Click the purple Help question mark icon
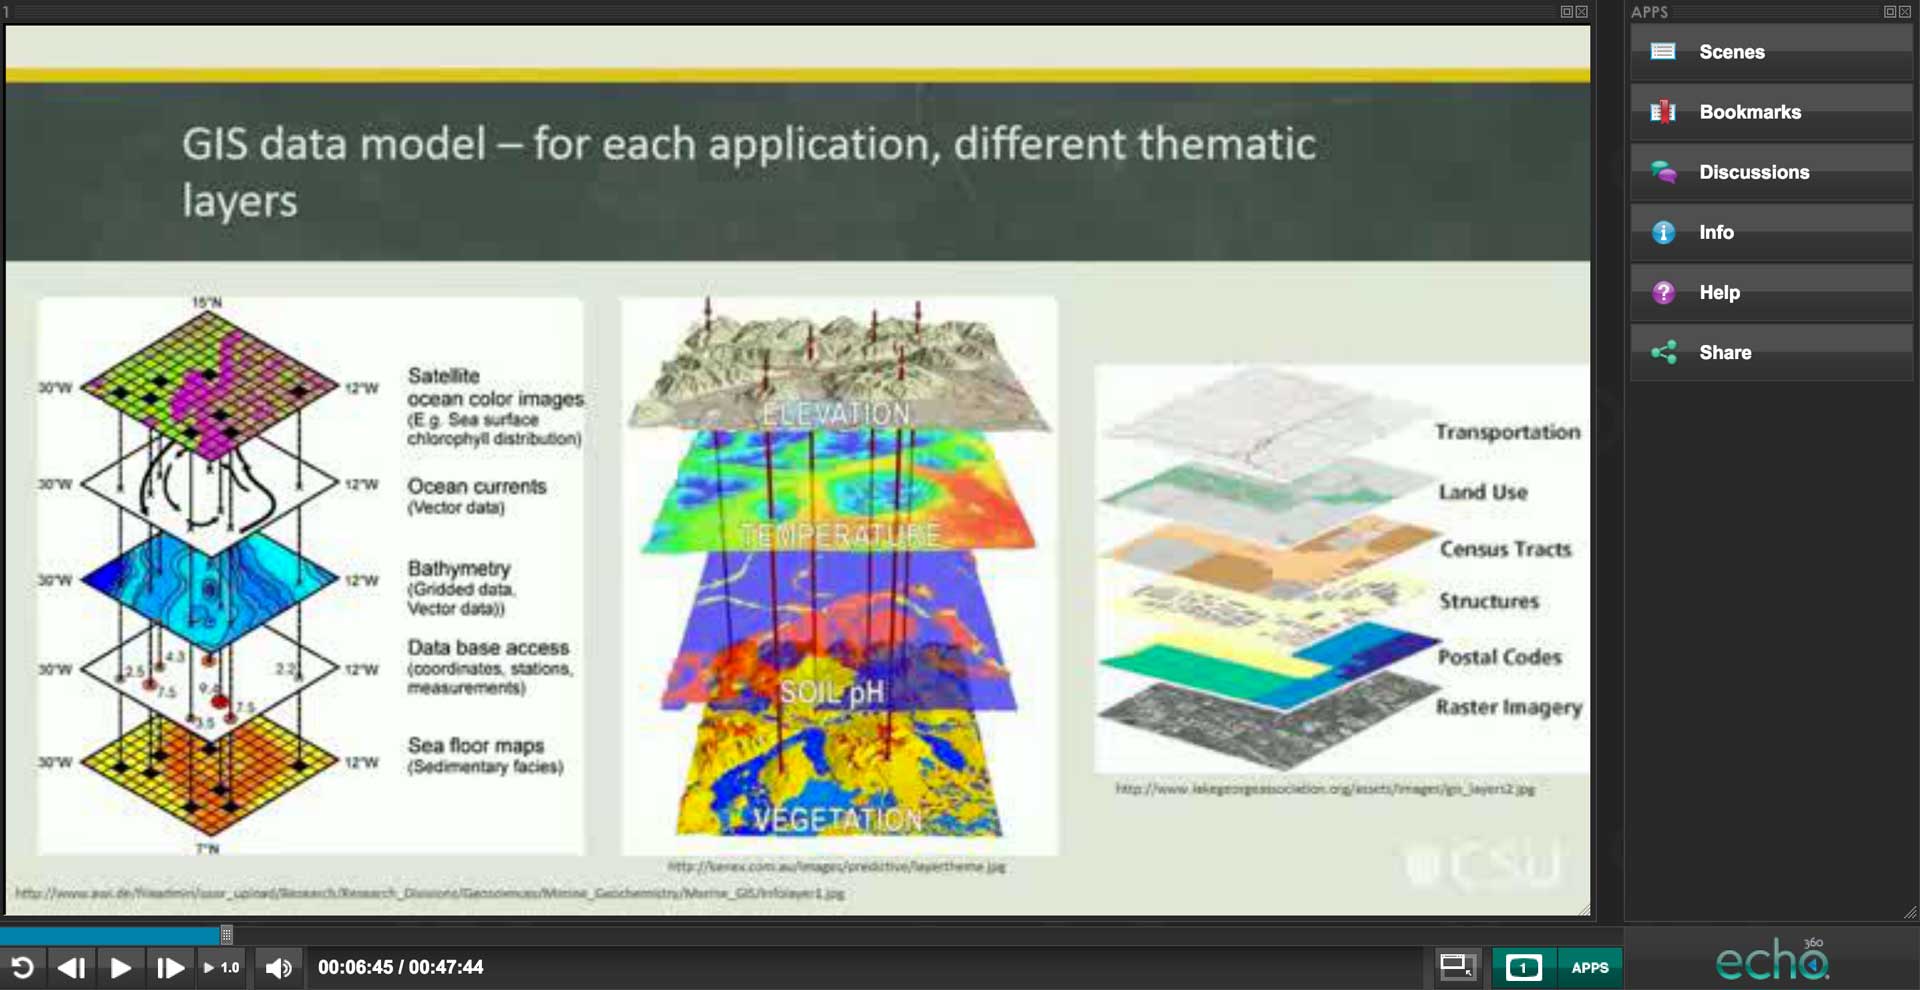1920x990 pixels. point(1664,292)
